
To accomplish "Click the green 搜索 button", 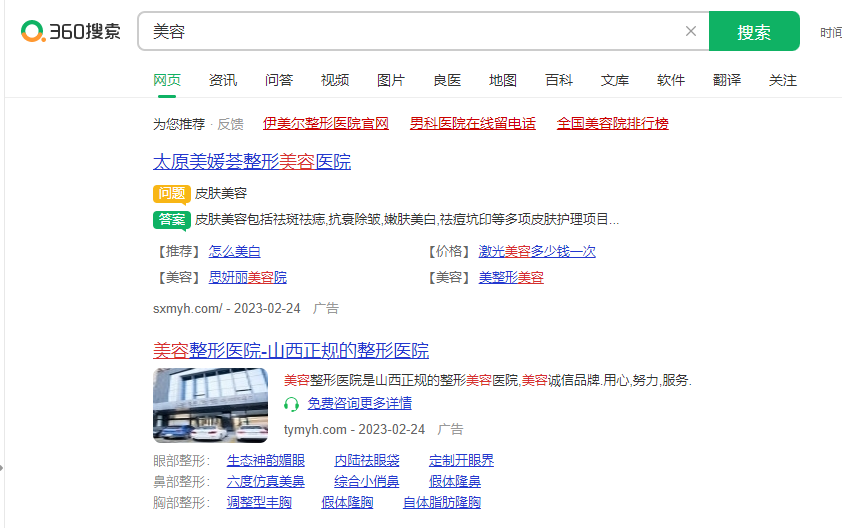I will (754, 31).
